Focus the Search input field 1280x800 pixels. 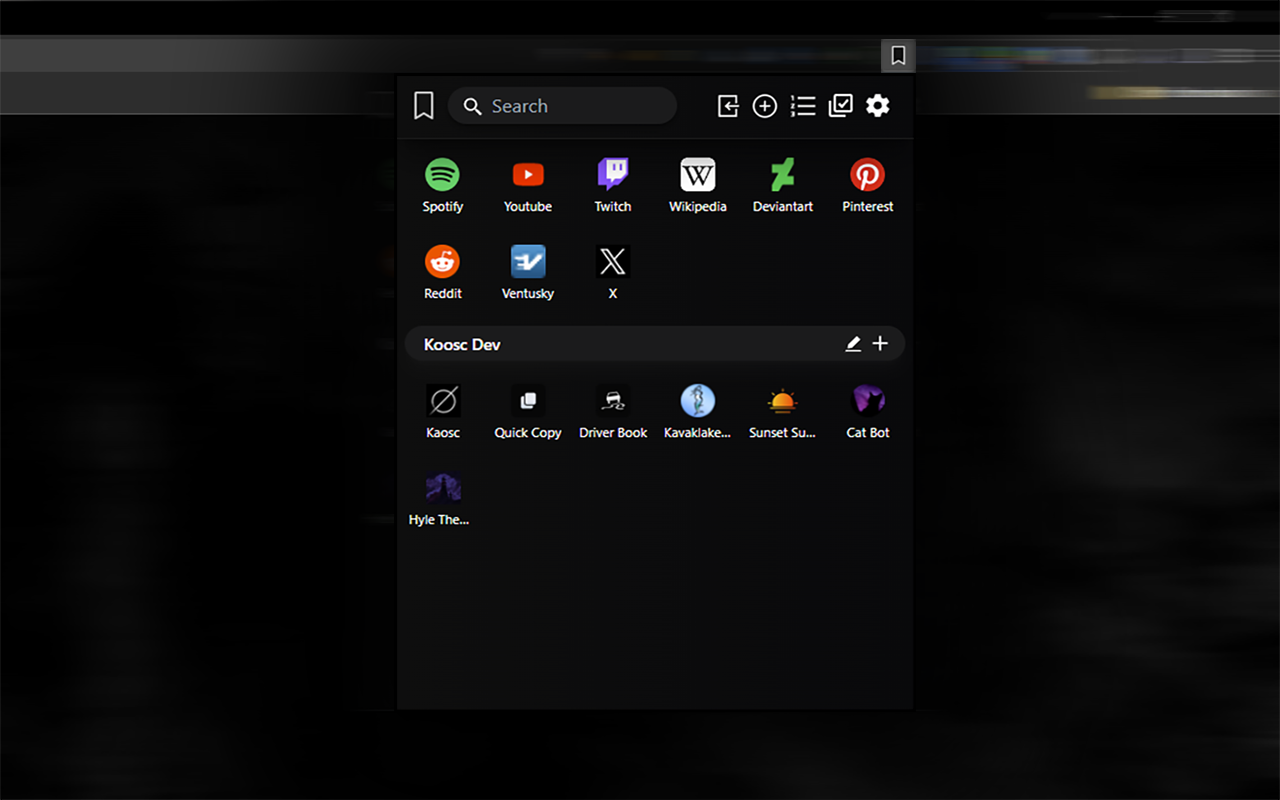(562, 106)
